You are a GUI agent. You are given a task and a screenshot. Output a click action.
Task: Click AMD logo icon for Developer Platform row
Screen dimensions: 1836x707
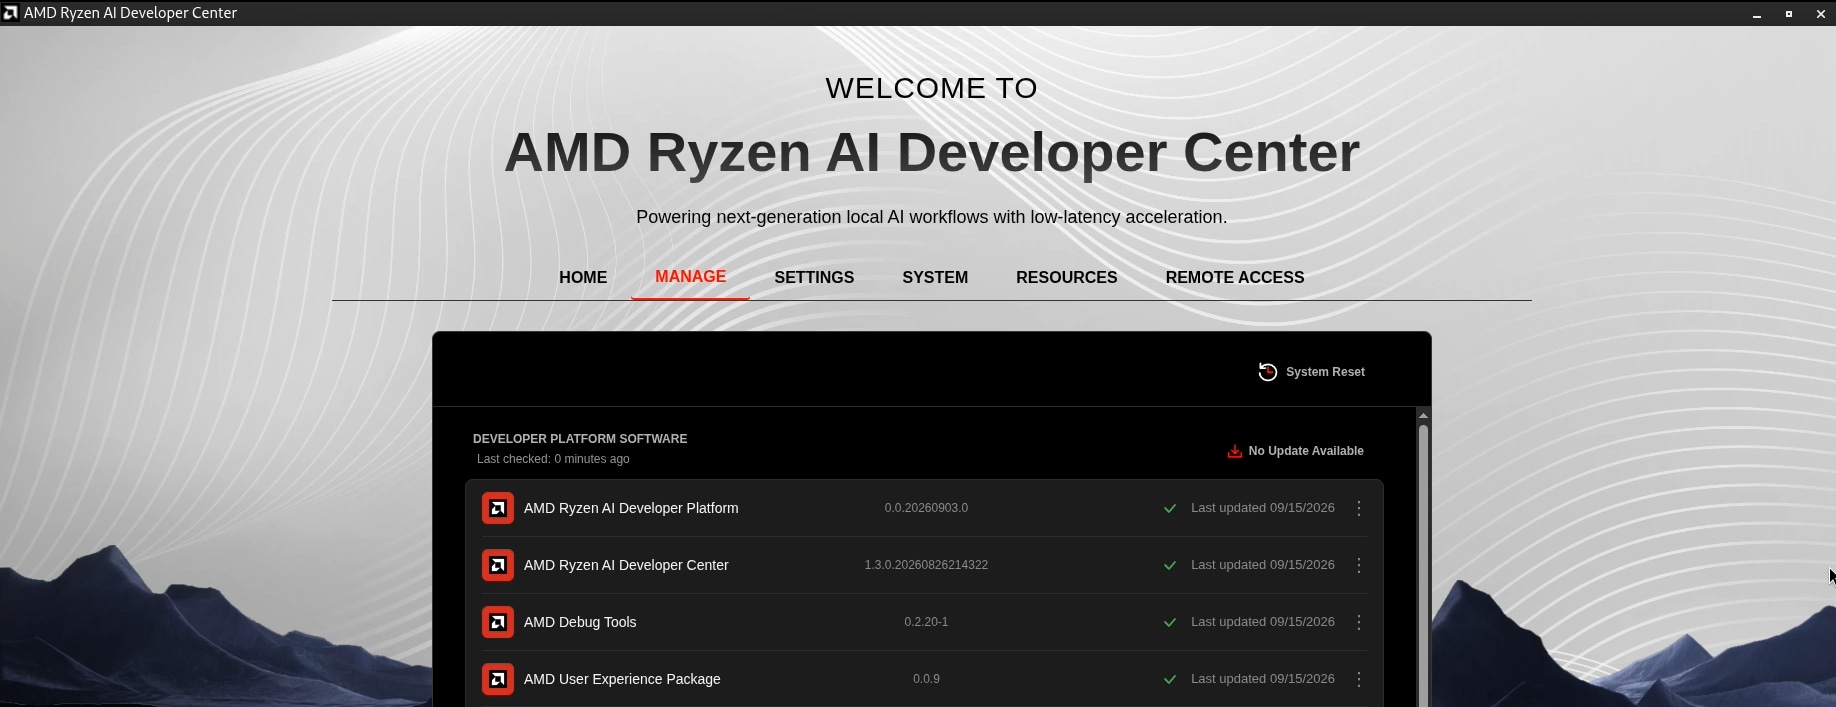coord(498,508)
